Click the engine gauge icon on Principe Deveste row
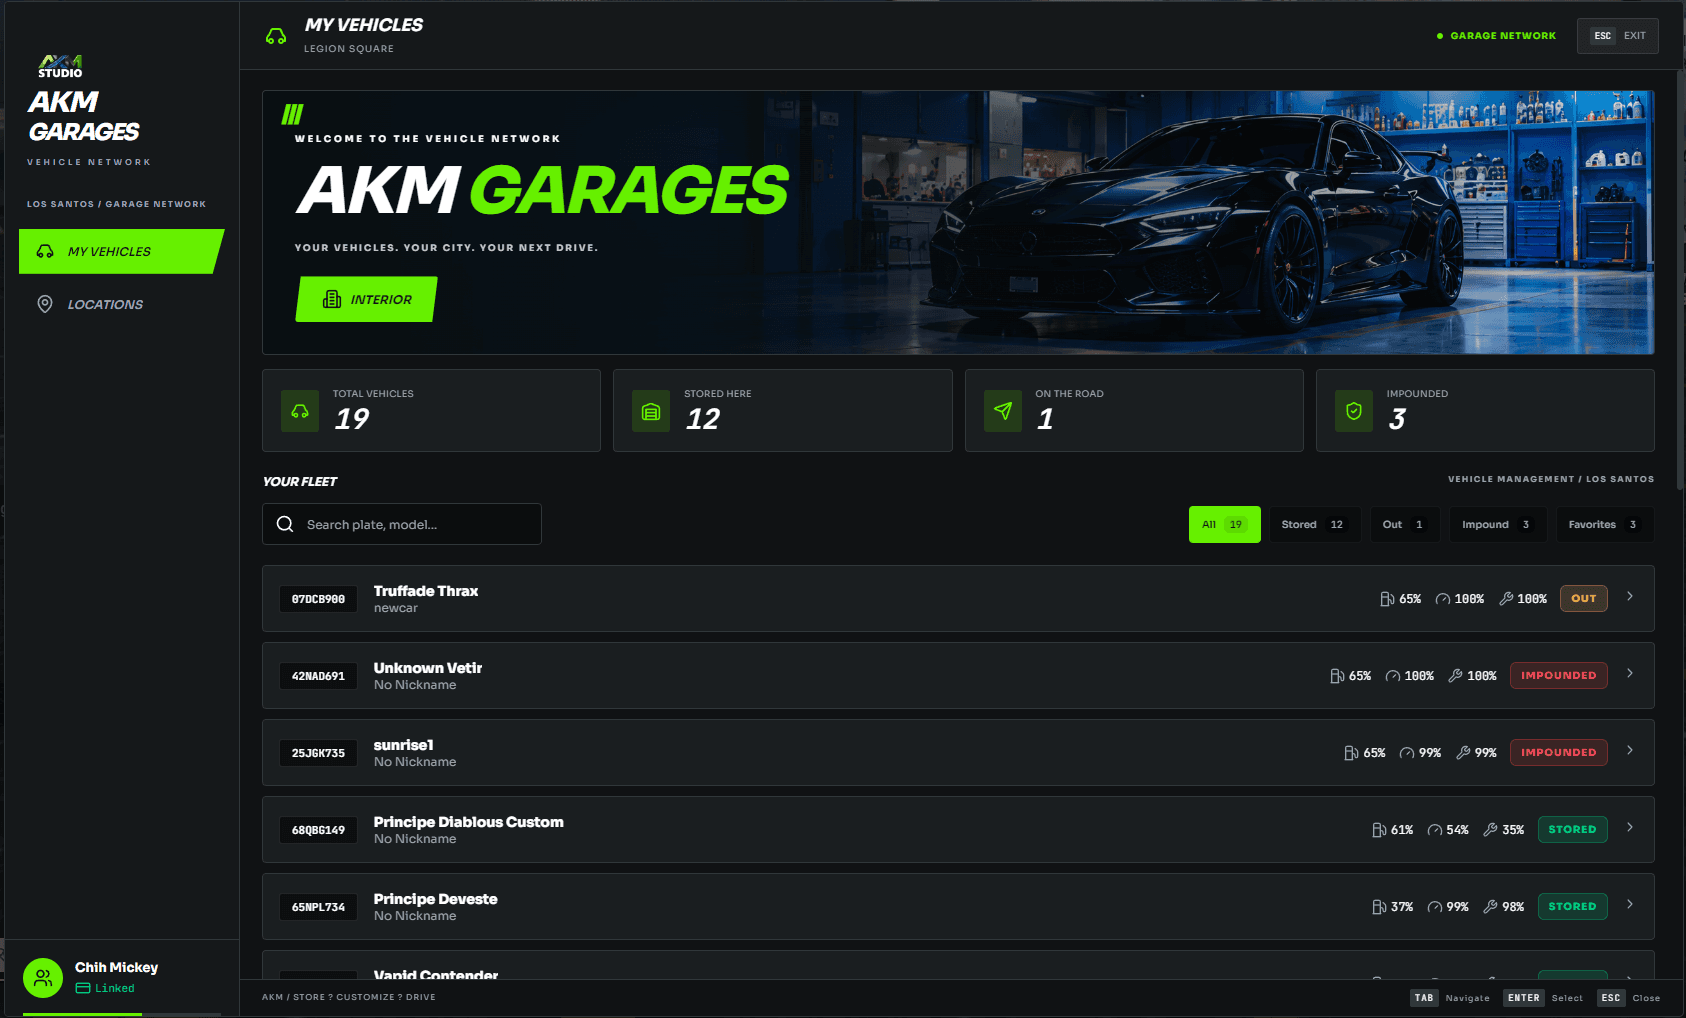 (1435, 907)
